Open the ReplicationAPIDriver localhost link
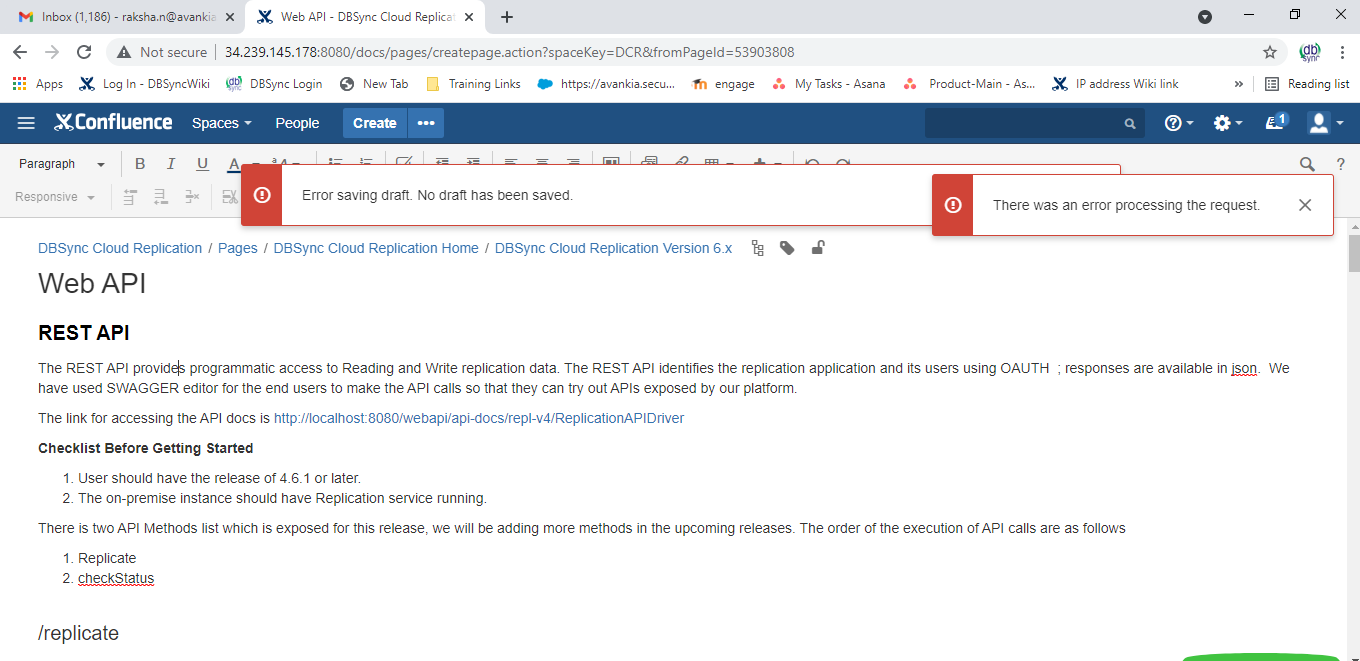The image size is (1360, 661). coord(479,418)
